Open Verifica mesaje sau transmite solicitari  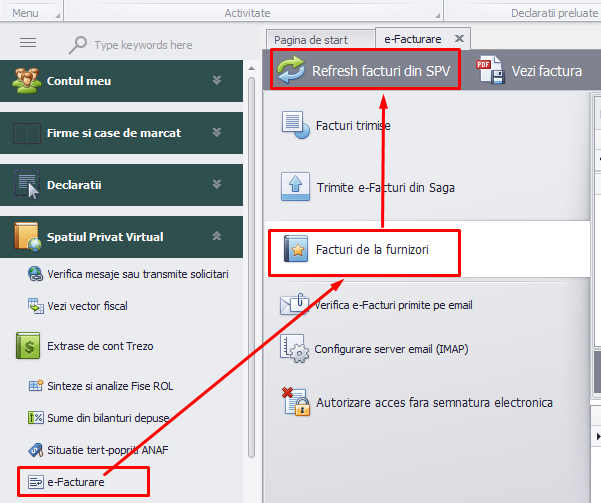point(138,274)
